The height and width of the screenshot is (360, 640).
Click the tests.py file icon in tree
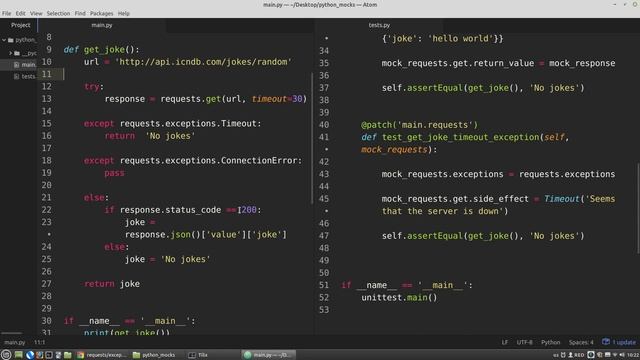[16, 76]
